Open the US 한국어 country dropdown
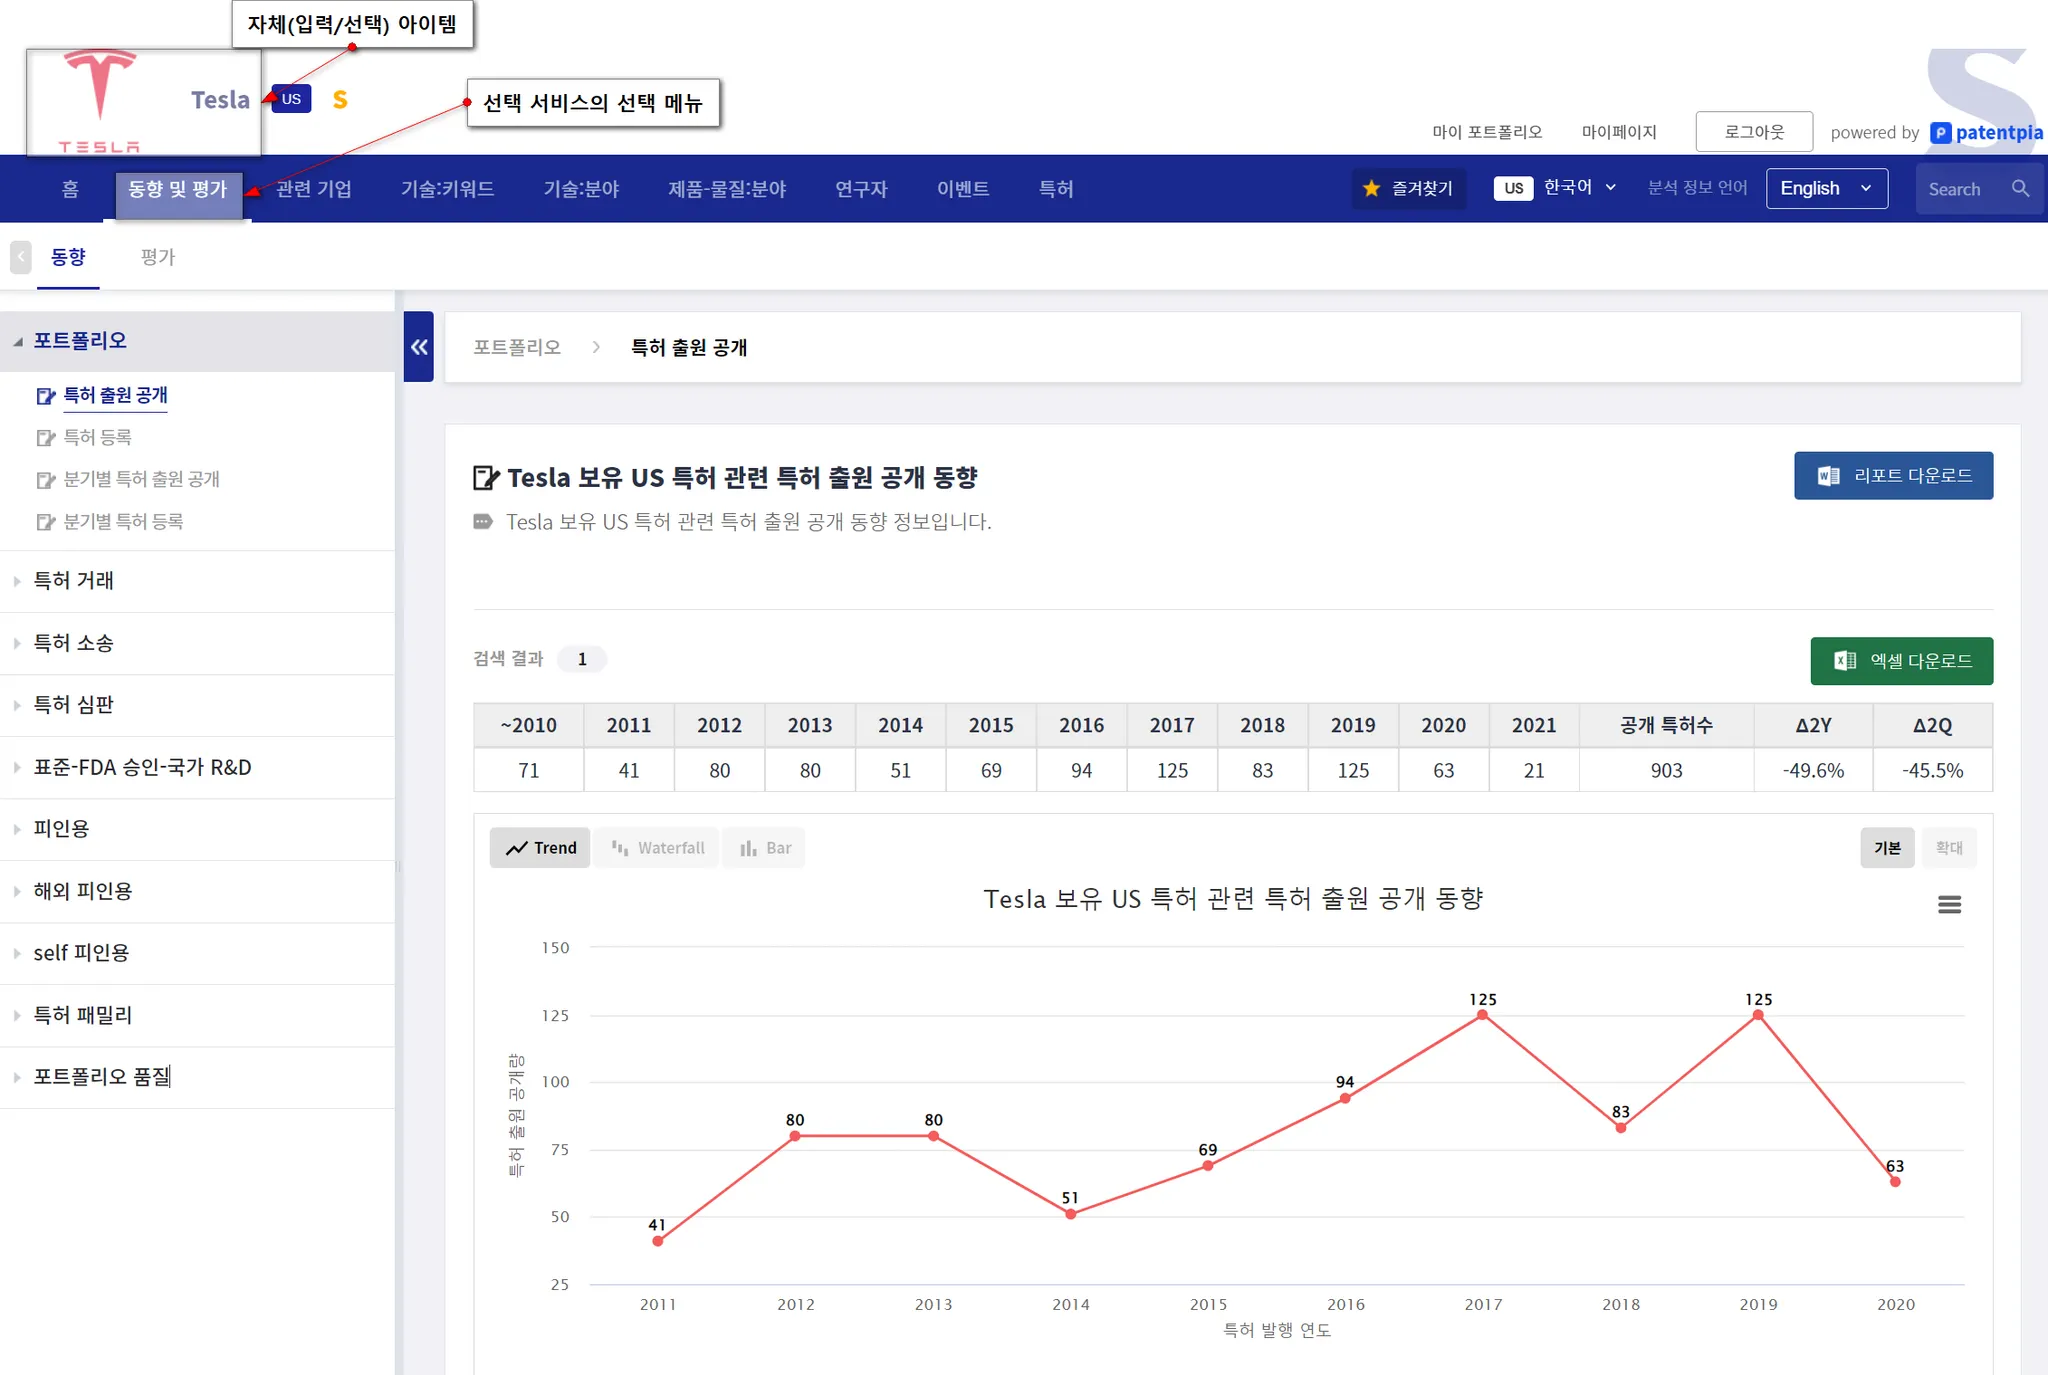Screen dimensions: 2048x1375 [x=1555, y=188]
